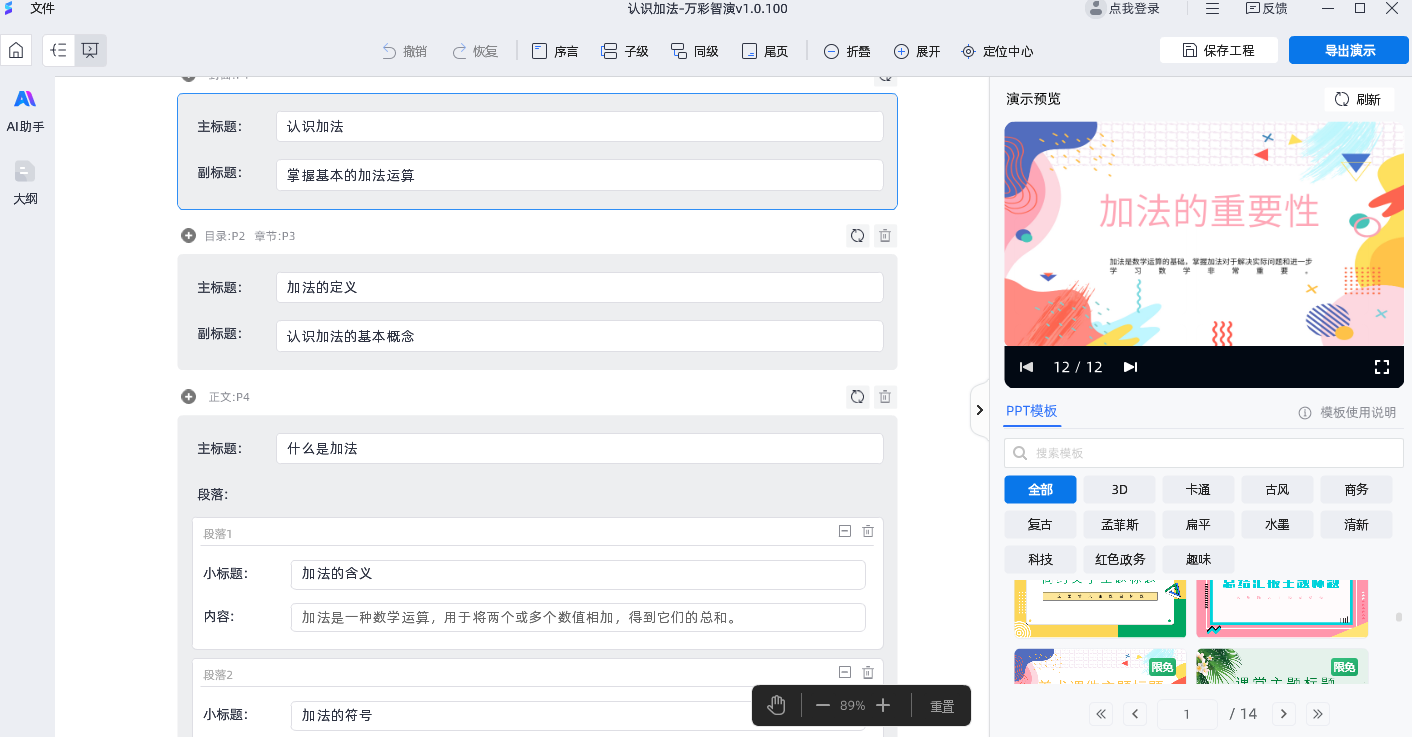Click 定位中心 to center view

pos(997,51)
